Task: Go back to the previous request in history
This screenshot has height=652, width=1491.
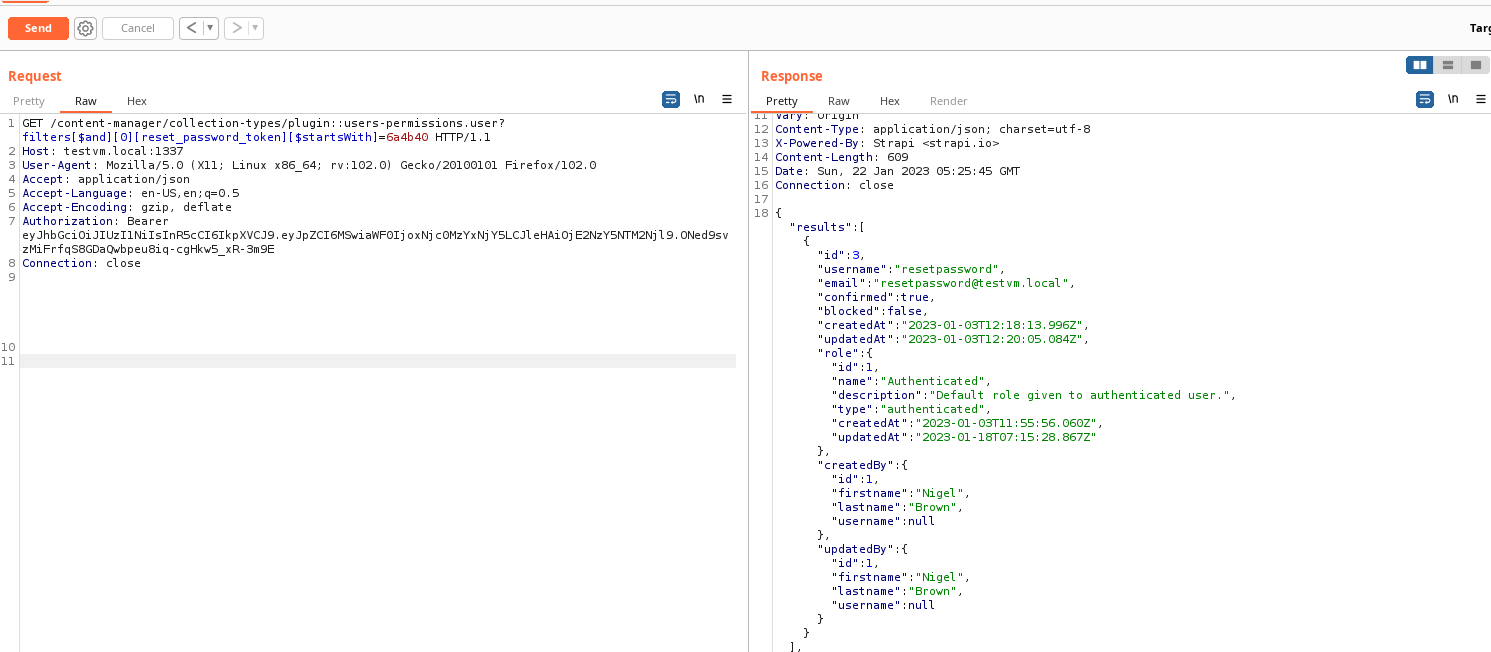Action: pyautogui.click(x=191, y=28)
